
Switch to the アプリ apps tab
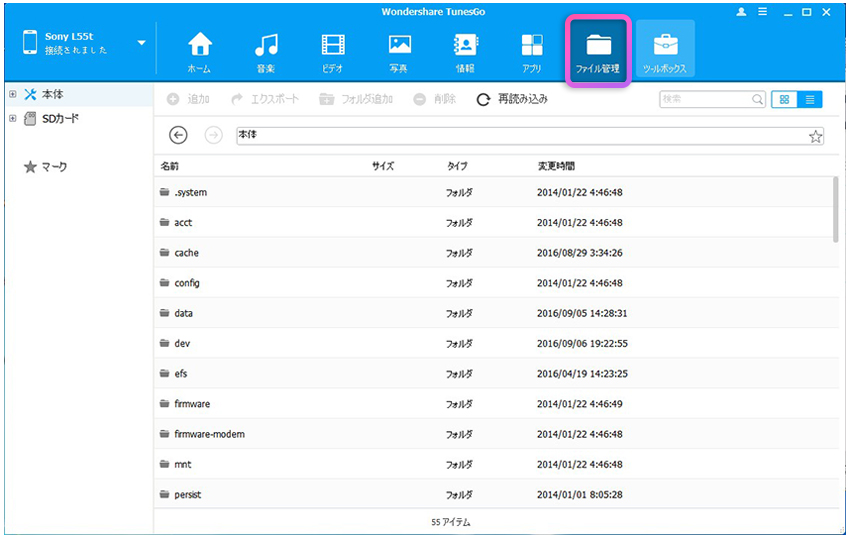pyautogui.click(x=532, y=53)
